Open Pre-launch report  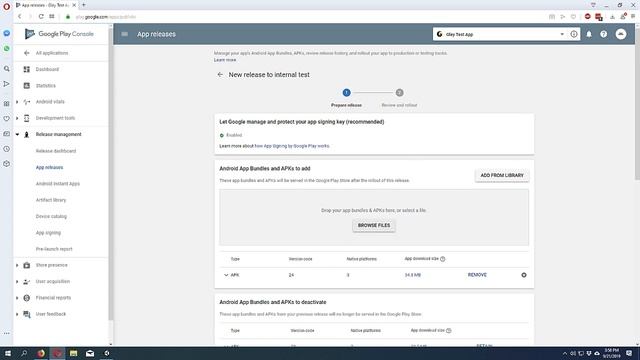(x=54, y=249)
